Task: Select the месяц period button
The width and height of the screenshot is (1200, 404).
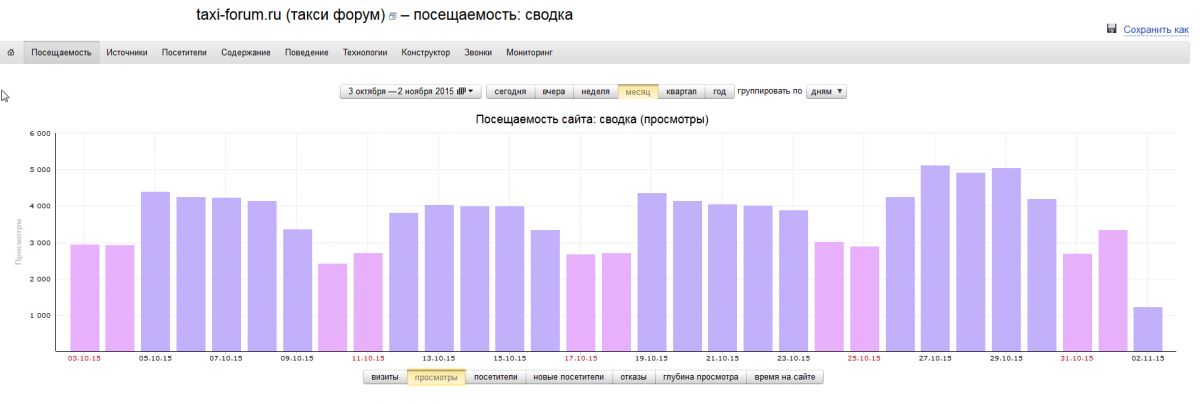Action: (x=638, y=91)
